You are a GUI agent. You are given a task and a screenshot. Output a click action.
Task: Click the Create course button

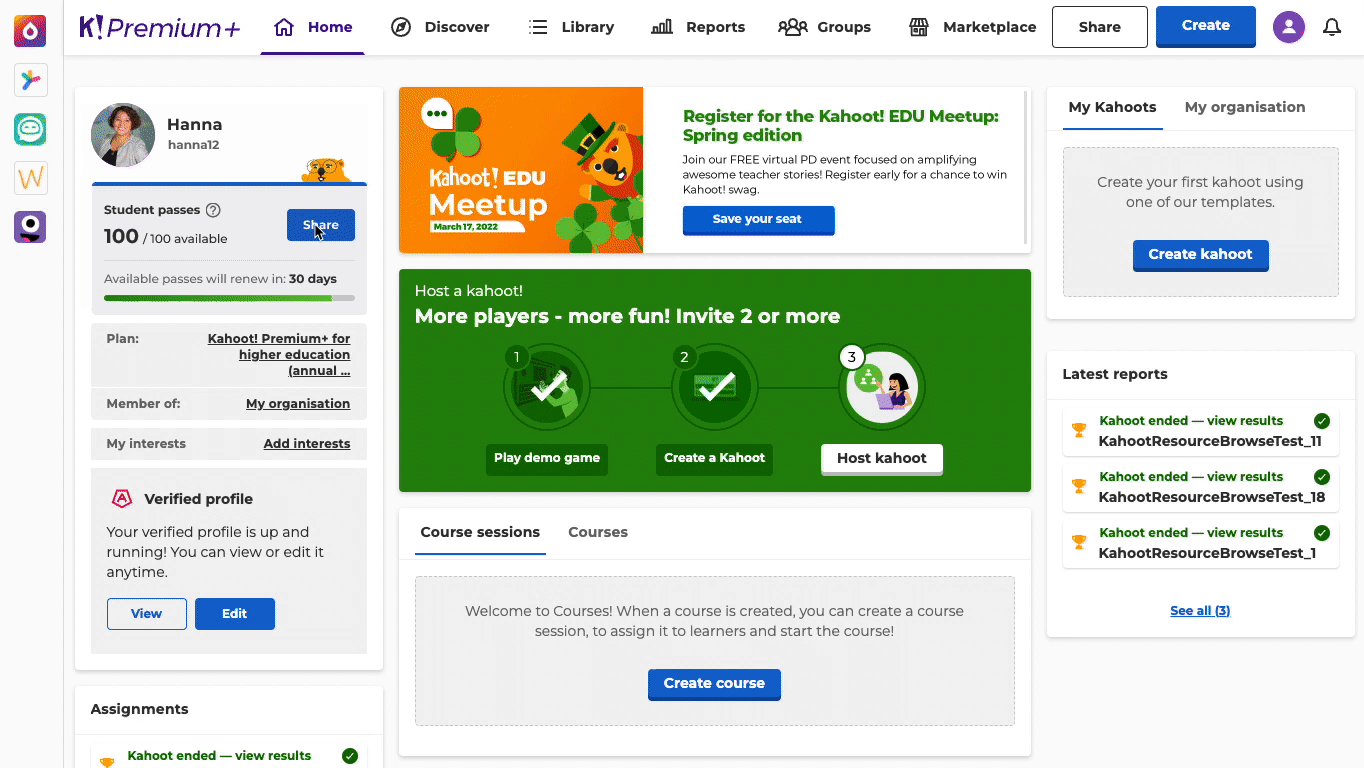click(714, 684)
